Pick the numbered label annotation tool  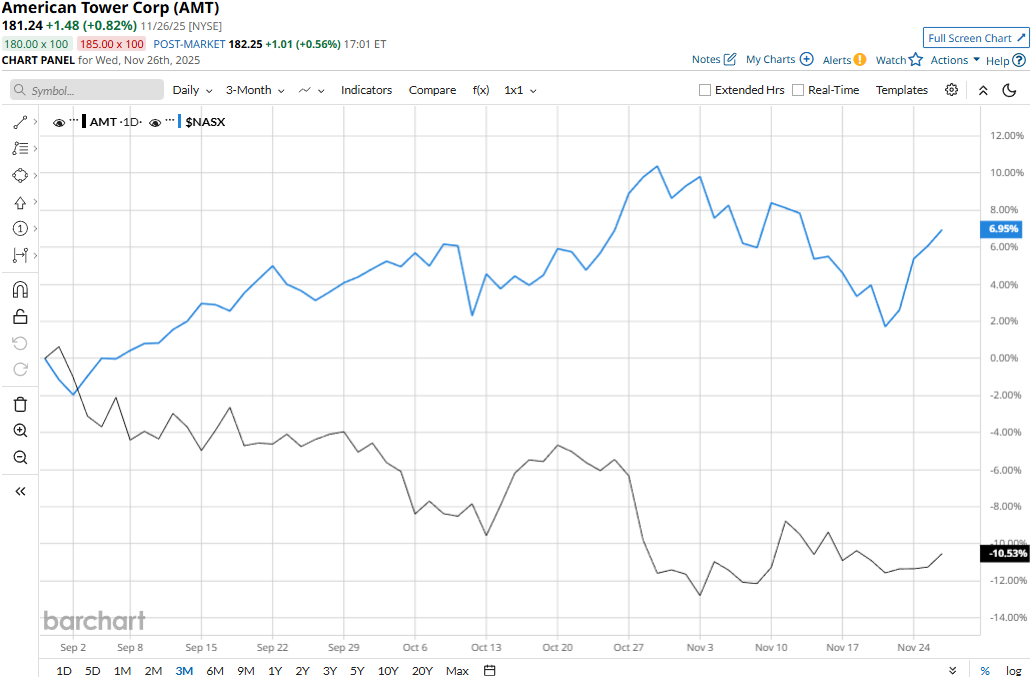(20, 228)
